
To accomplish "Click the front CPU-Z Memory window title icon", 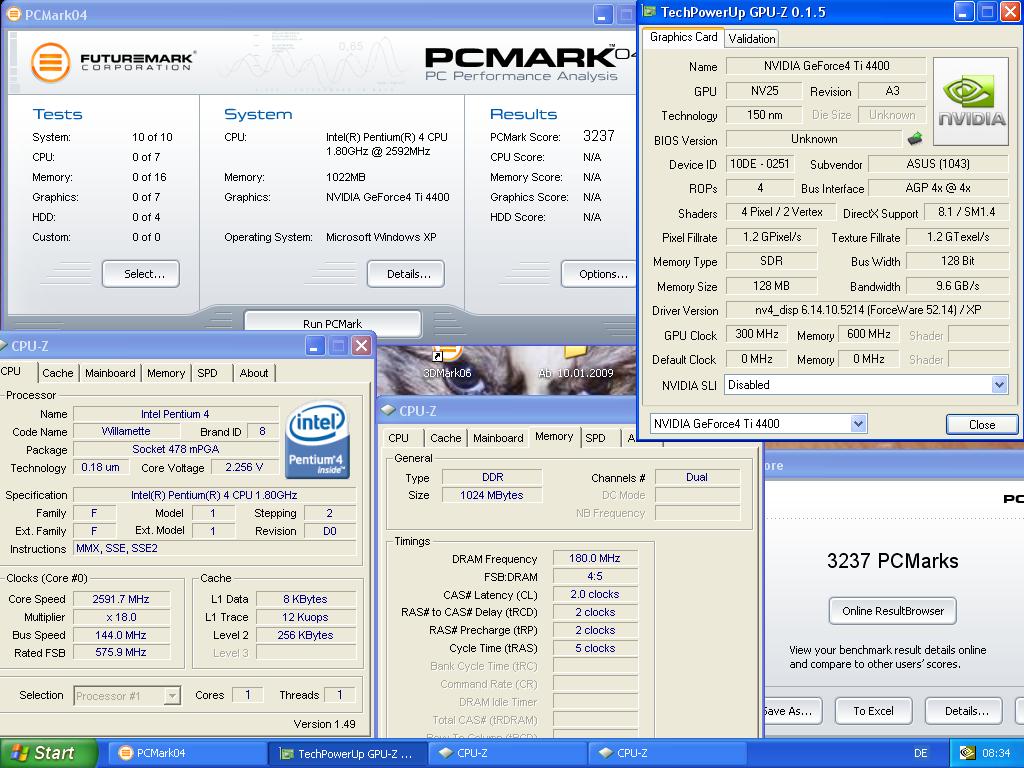I will [x=389, y=410].
